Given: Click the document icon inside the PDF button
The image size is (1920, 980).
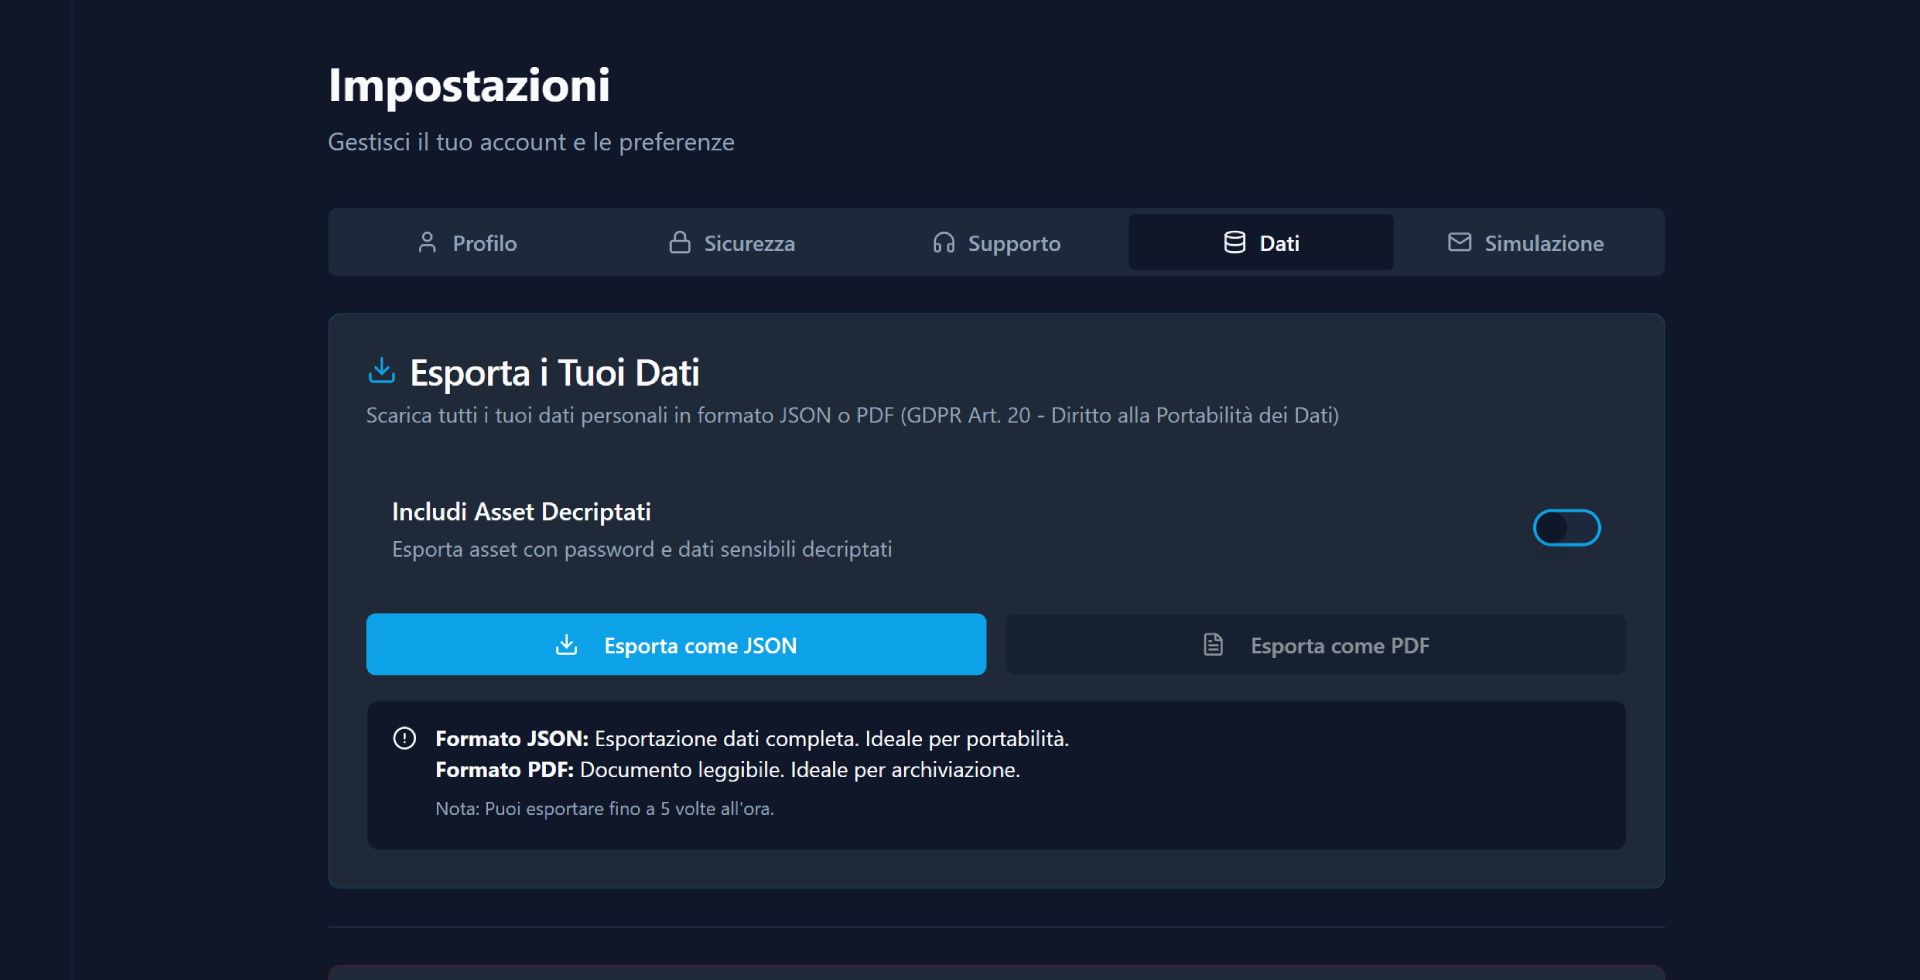Looking at the screenshot, I should (1213, 644).
